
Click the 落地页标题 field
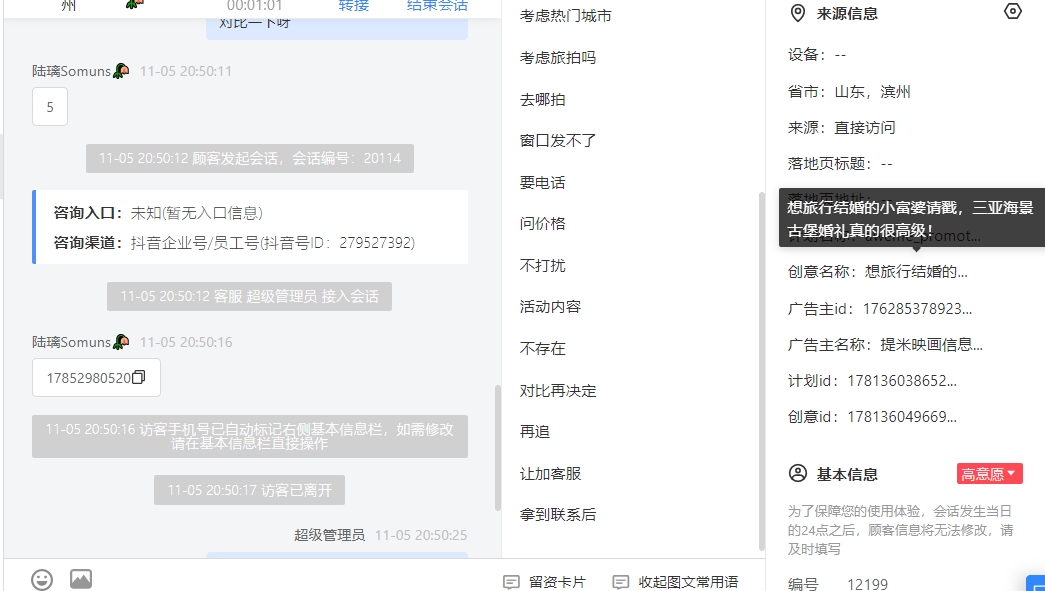tap(840, 163)
